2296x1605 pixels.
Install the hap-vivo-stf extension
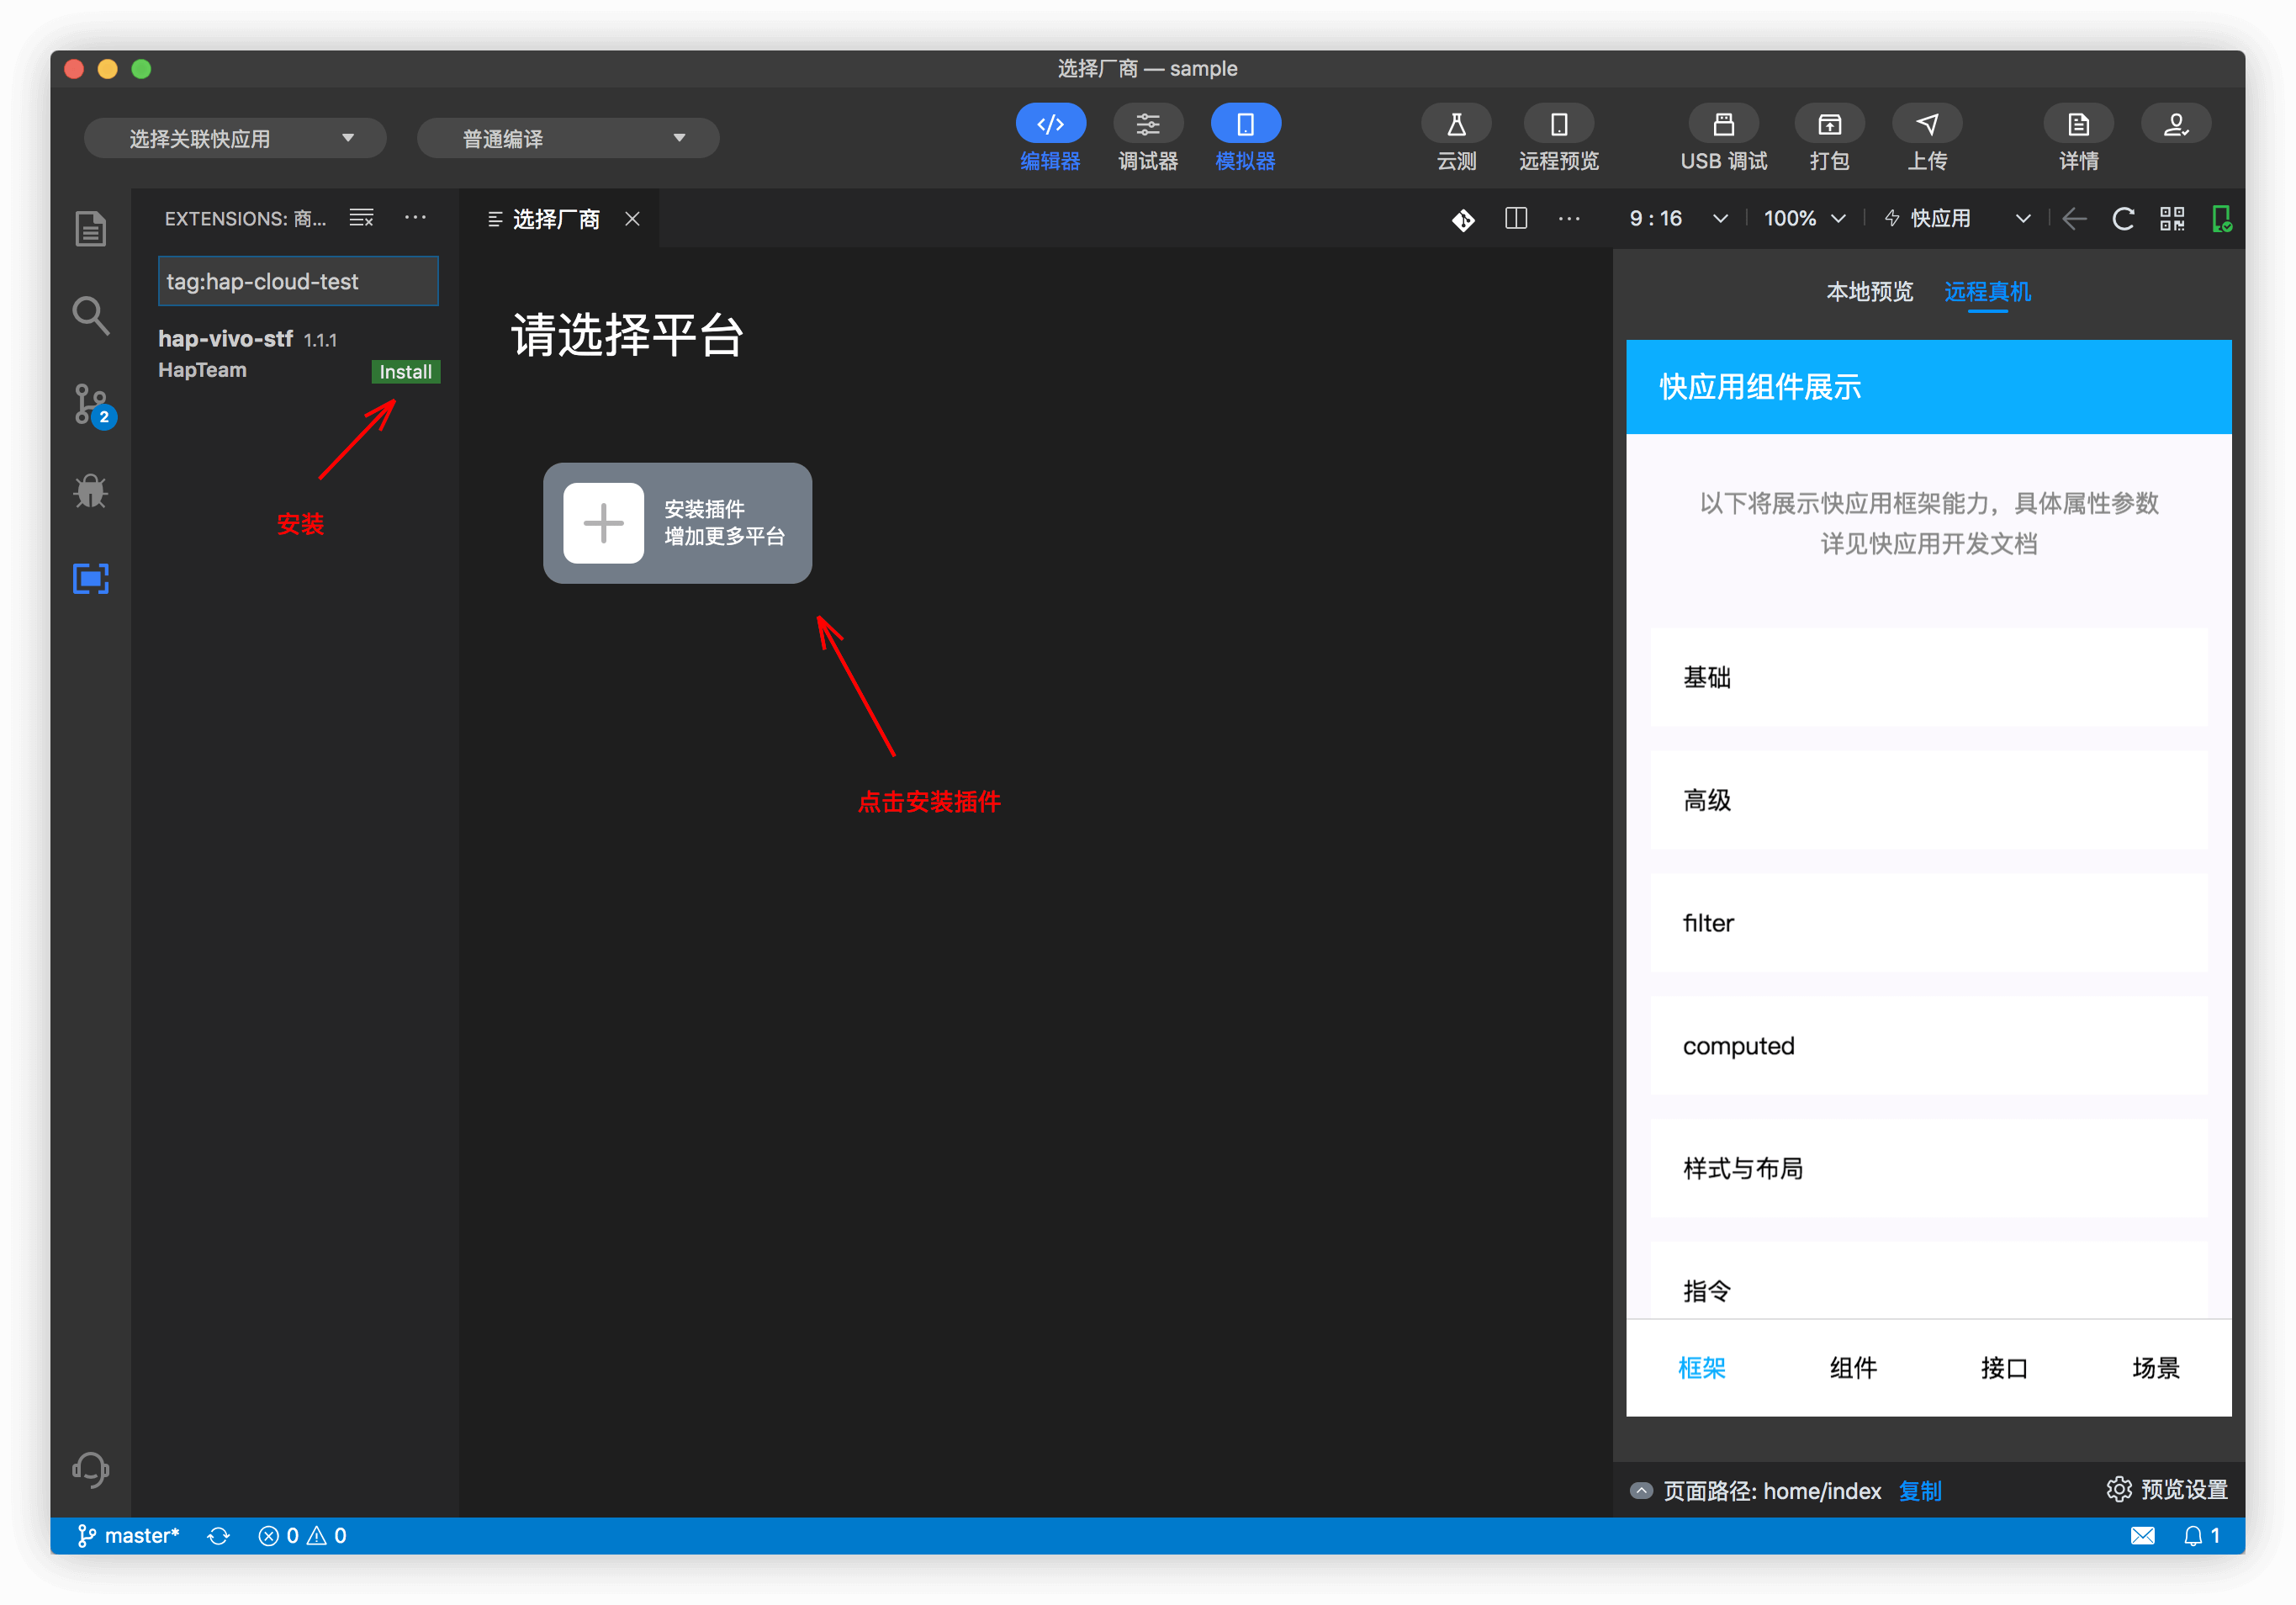405,372
